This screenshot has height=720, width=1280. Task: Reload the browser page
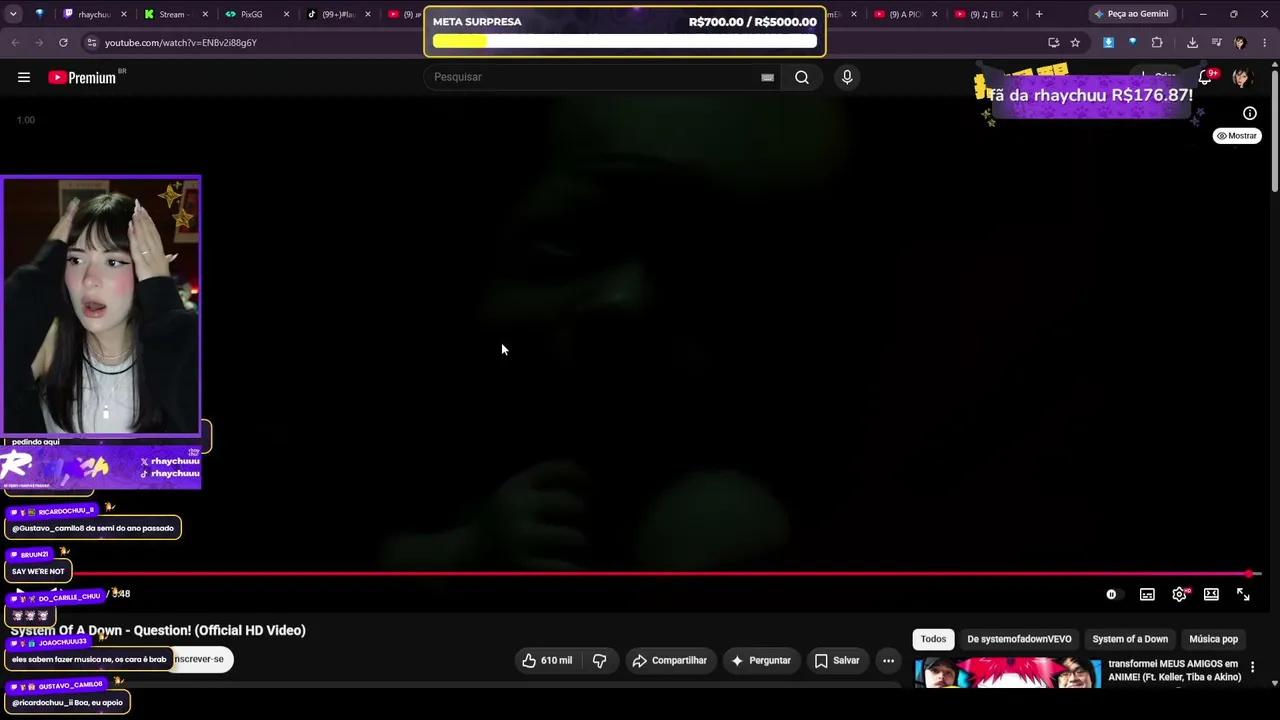point(63,42)
